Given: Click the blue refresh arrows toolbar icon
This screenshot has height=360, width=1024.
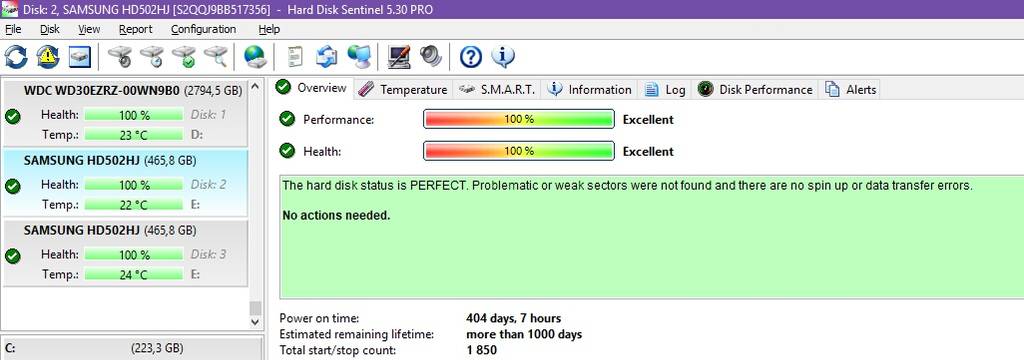Looking at the screenshot, I should [16, 57].
